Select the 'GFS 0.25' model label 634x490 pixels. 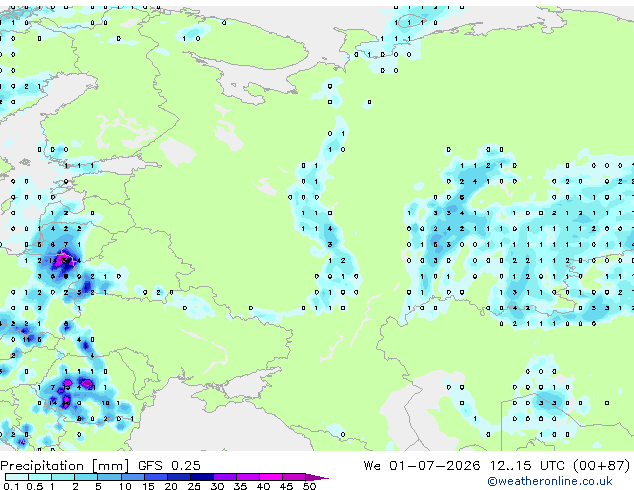click(169, 466)
